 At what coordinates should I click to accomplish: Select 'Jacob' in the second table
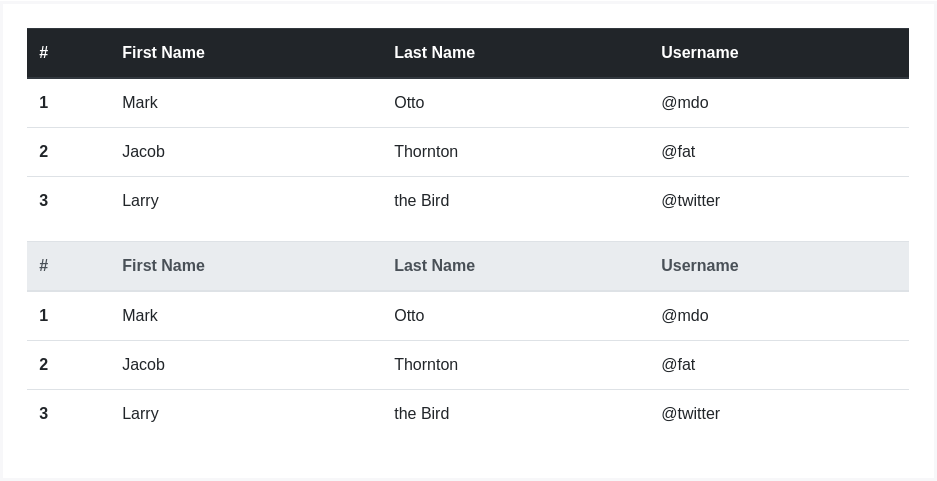click(x=143, y=365)
